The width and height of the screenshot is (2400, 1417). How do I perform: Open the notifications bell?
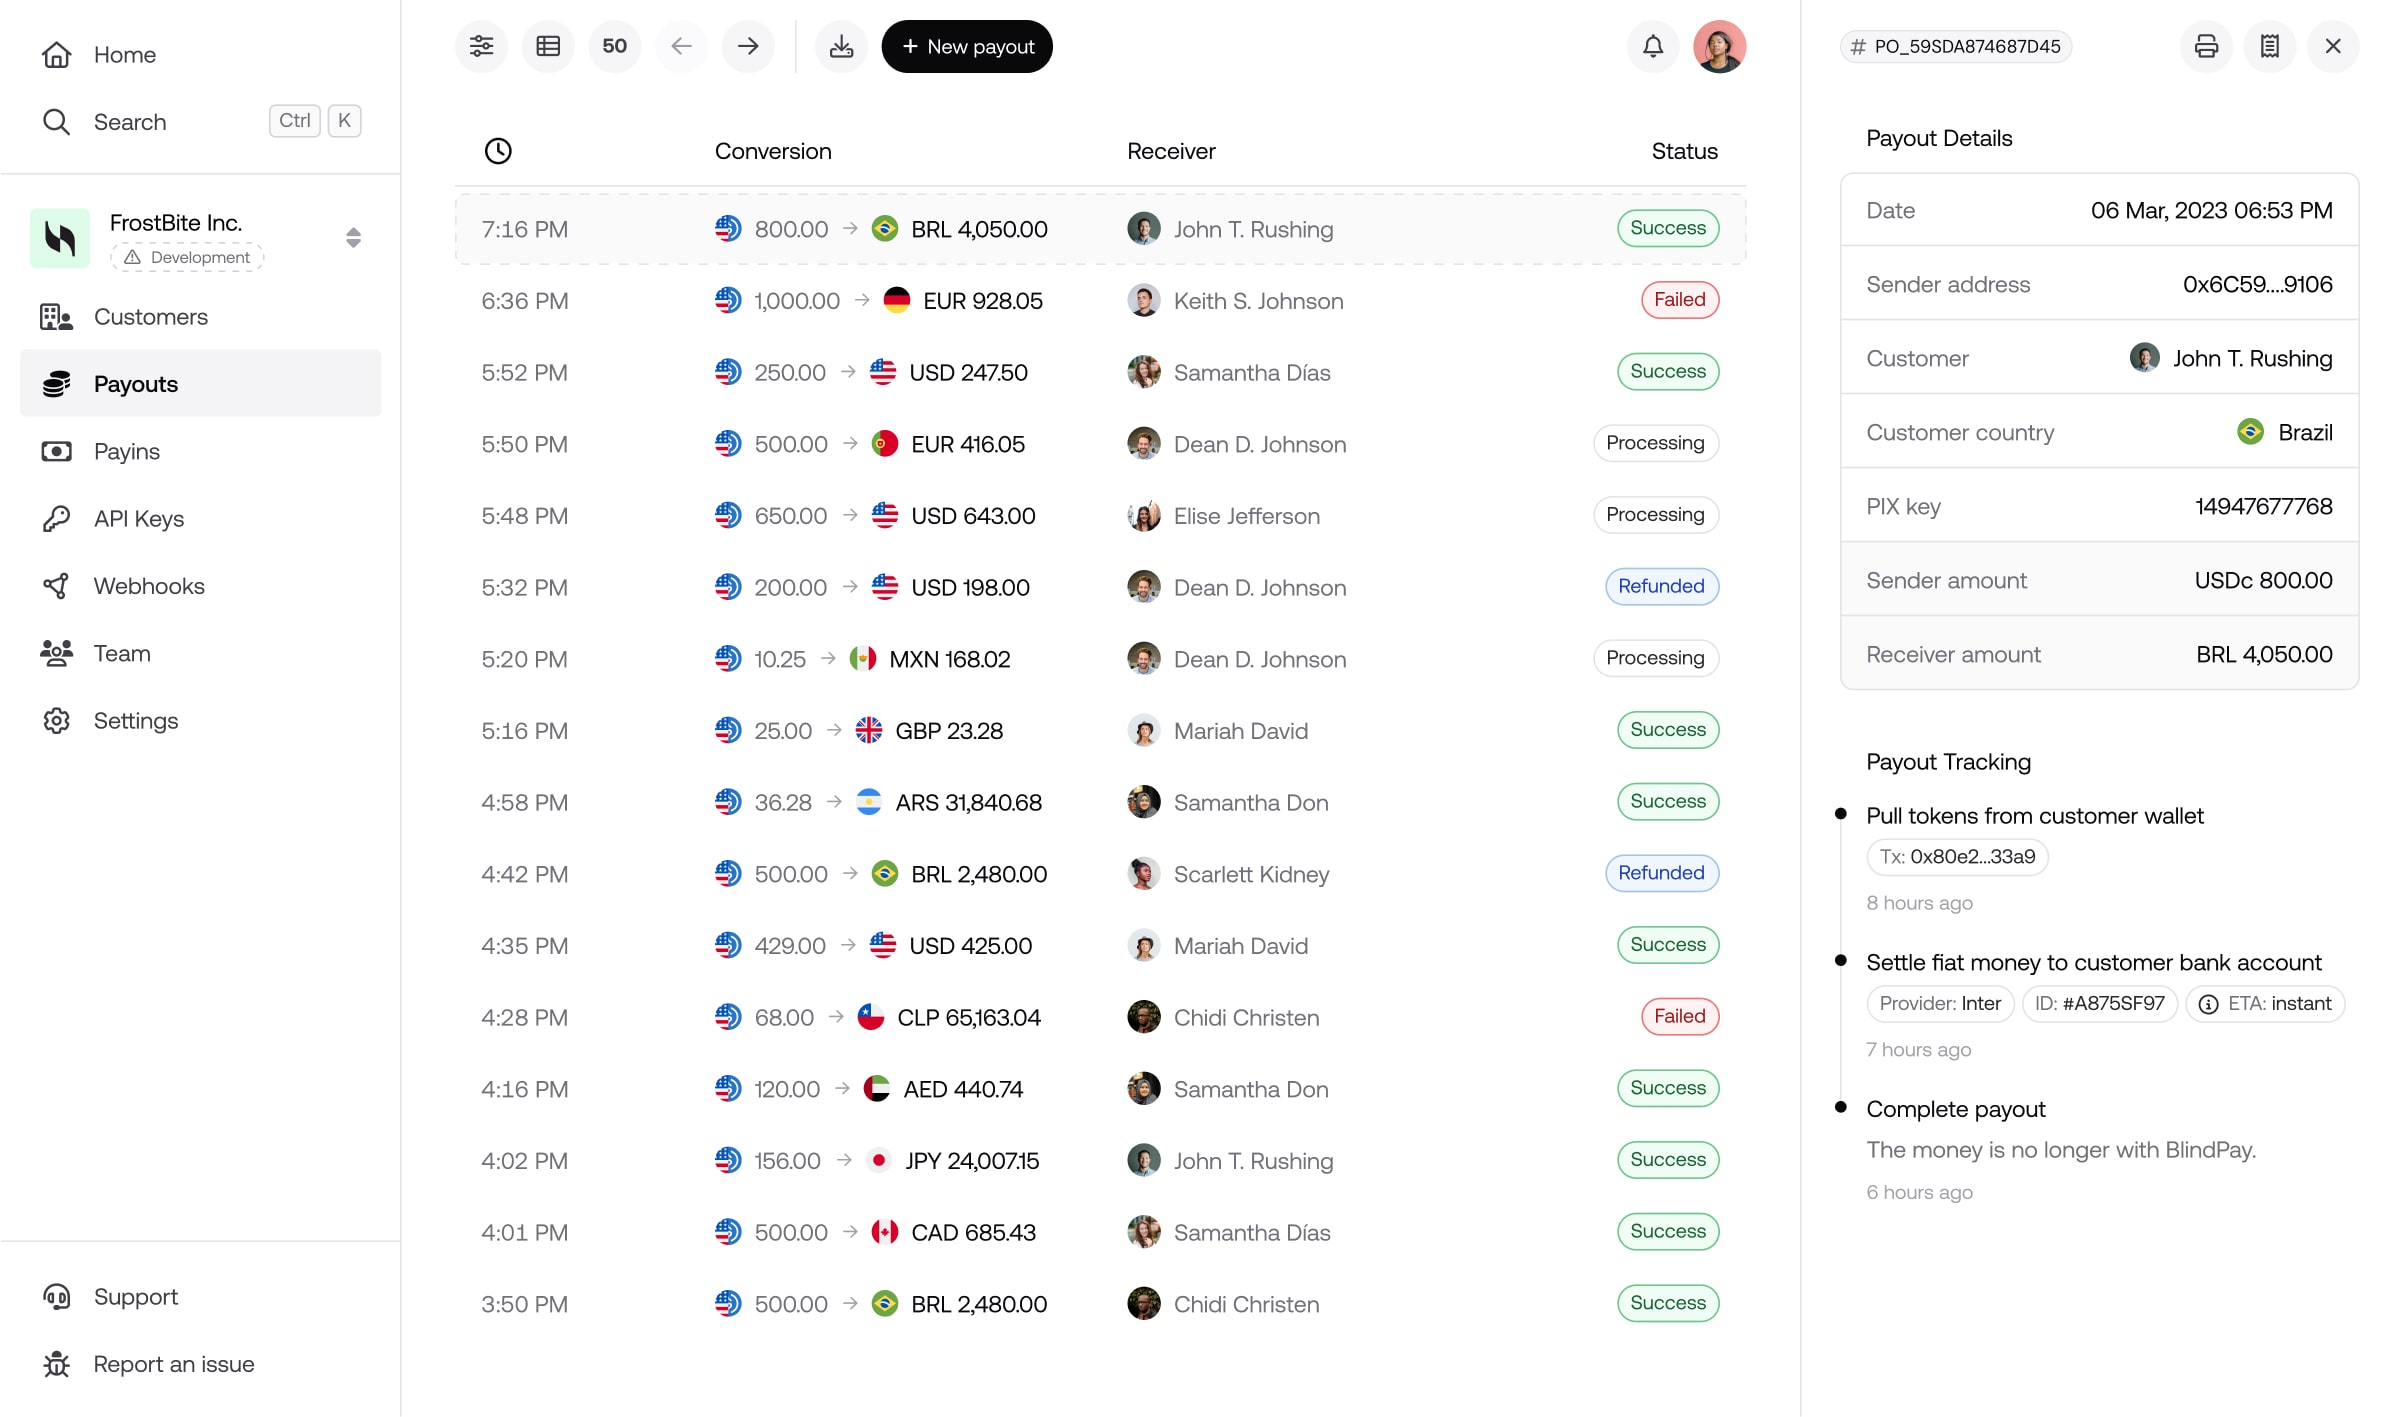[1652, 46]
